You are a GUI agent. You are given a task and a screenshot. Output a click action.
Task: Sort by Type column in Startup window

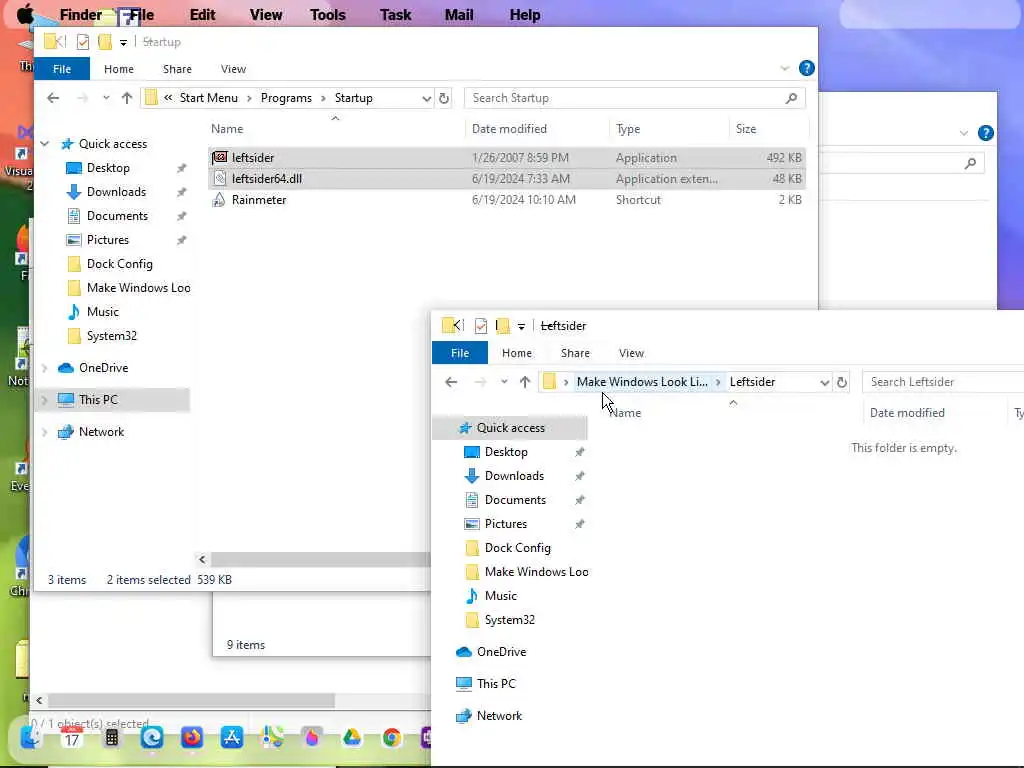pyautogui.click(x=628, y=129)
